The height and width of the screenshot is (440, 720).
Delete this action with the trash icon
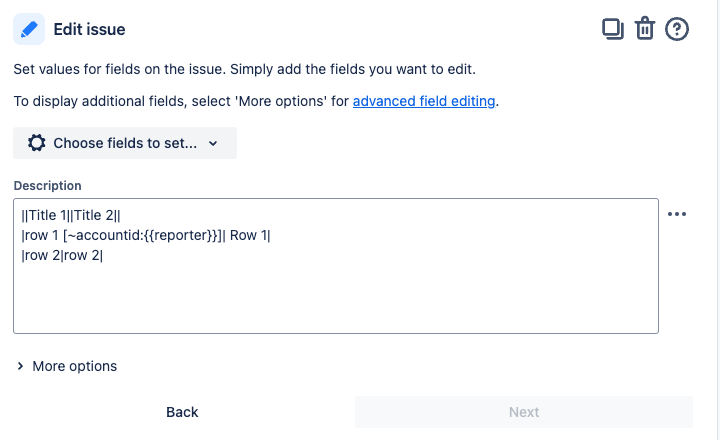(645, 29)
